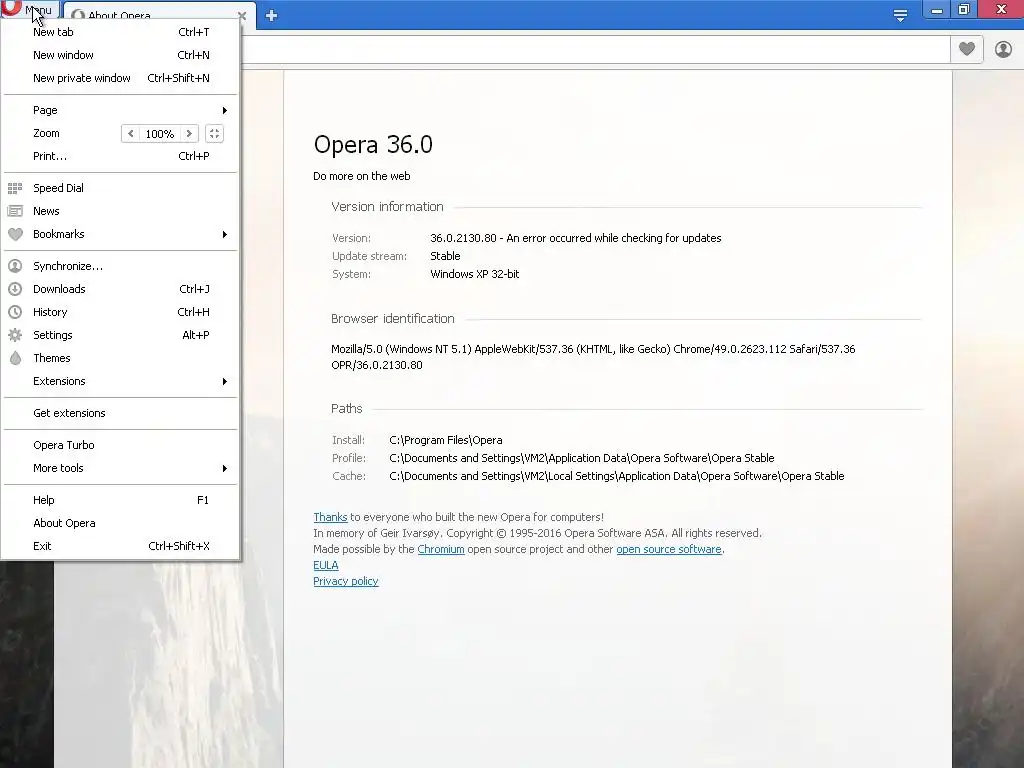Viewport: 1024px width, 768px height.
Task: Expand the More tools submenu arrow
Action: click(x=225, y=468)
